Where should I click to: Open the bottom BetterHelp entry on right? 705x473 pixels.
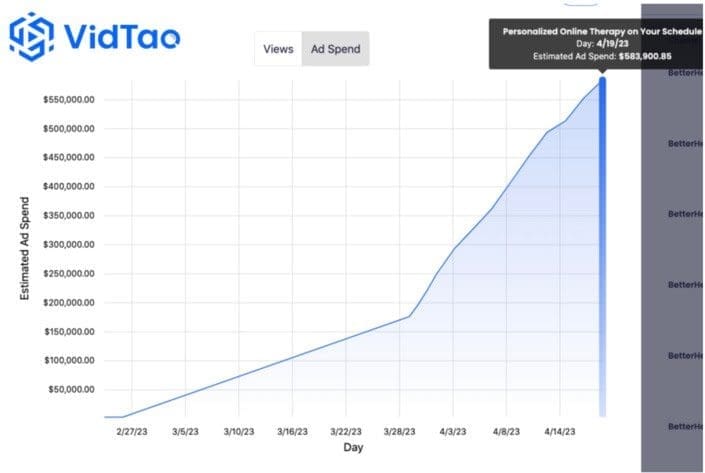pos(685,426)
